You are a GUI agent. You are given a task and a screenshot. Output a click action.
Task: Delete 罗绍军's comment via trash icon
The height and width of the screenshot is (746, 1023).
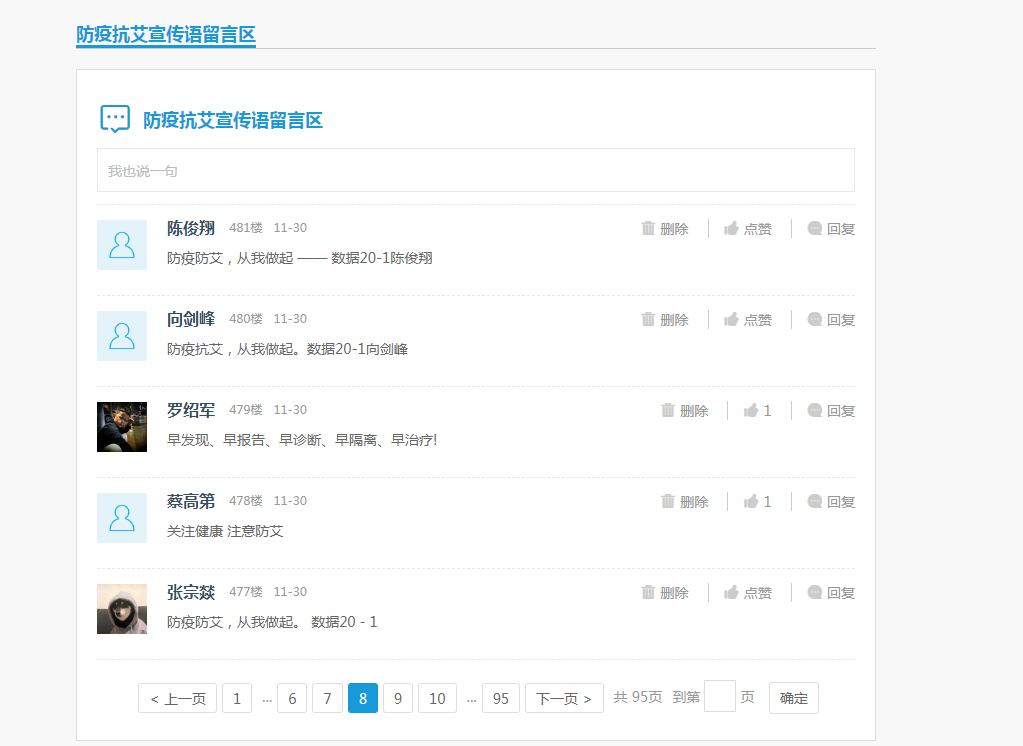coord(668,410)
